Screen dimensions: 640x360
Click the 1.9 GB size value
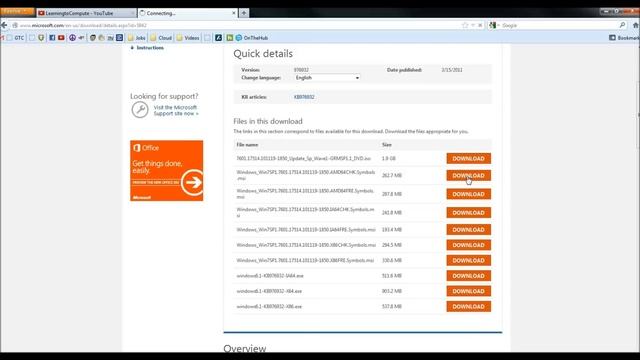pyautogui.click(x=388, y=158)
